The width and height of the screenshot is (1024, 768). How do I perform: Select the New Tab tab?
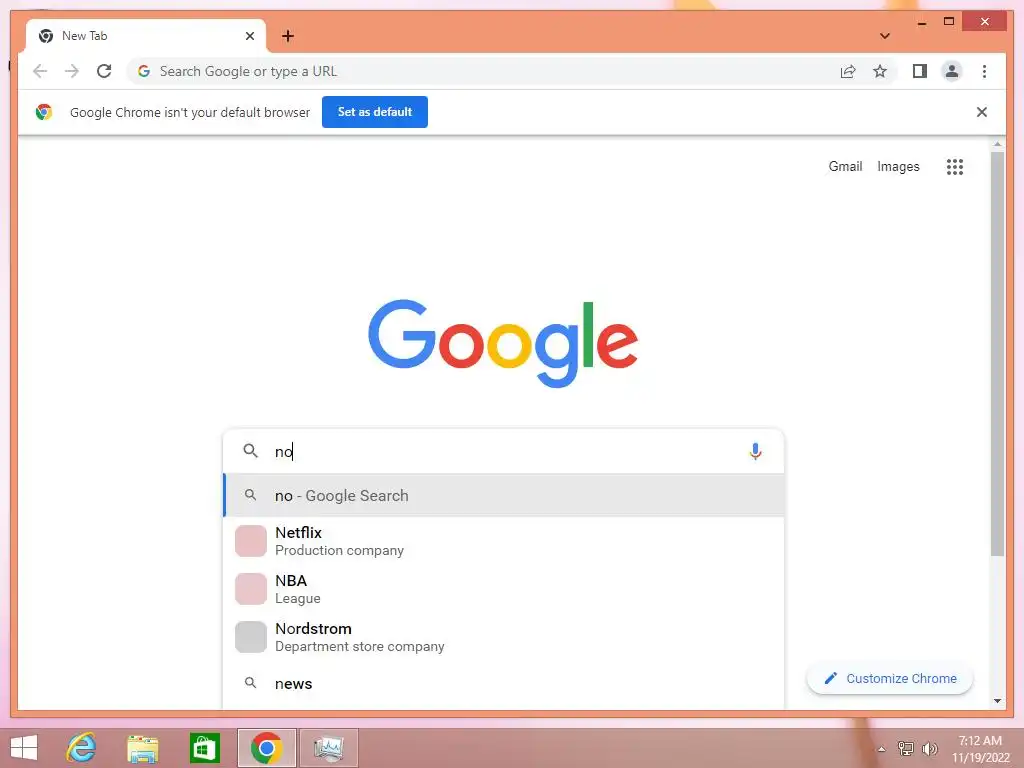(x=146, y=36)
